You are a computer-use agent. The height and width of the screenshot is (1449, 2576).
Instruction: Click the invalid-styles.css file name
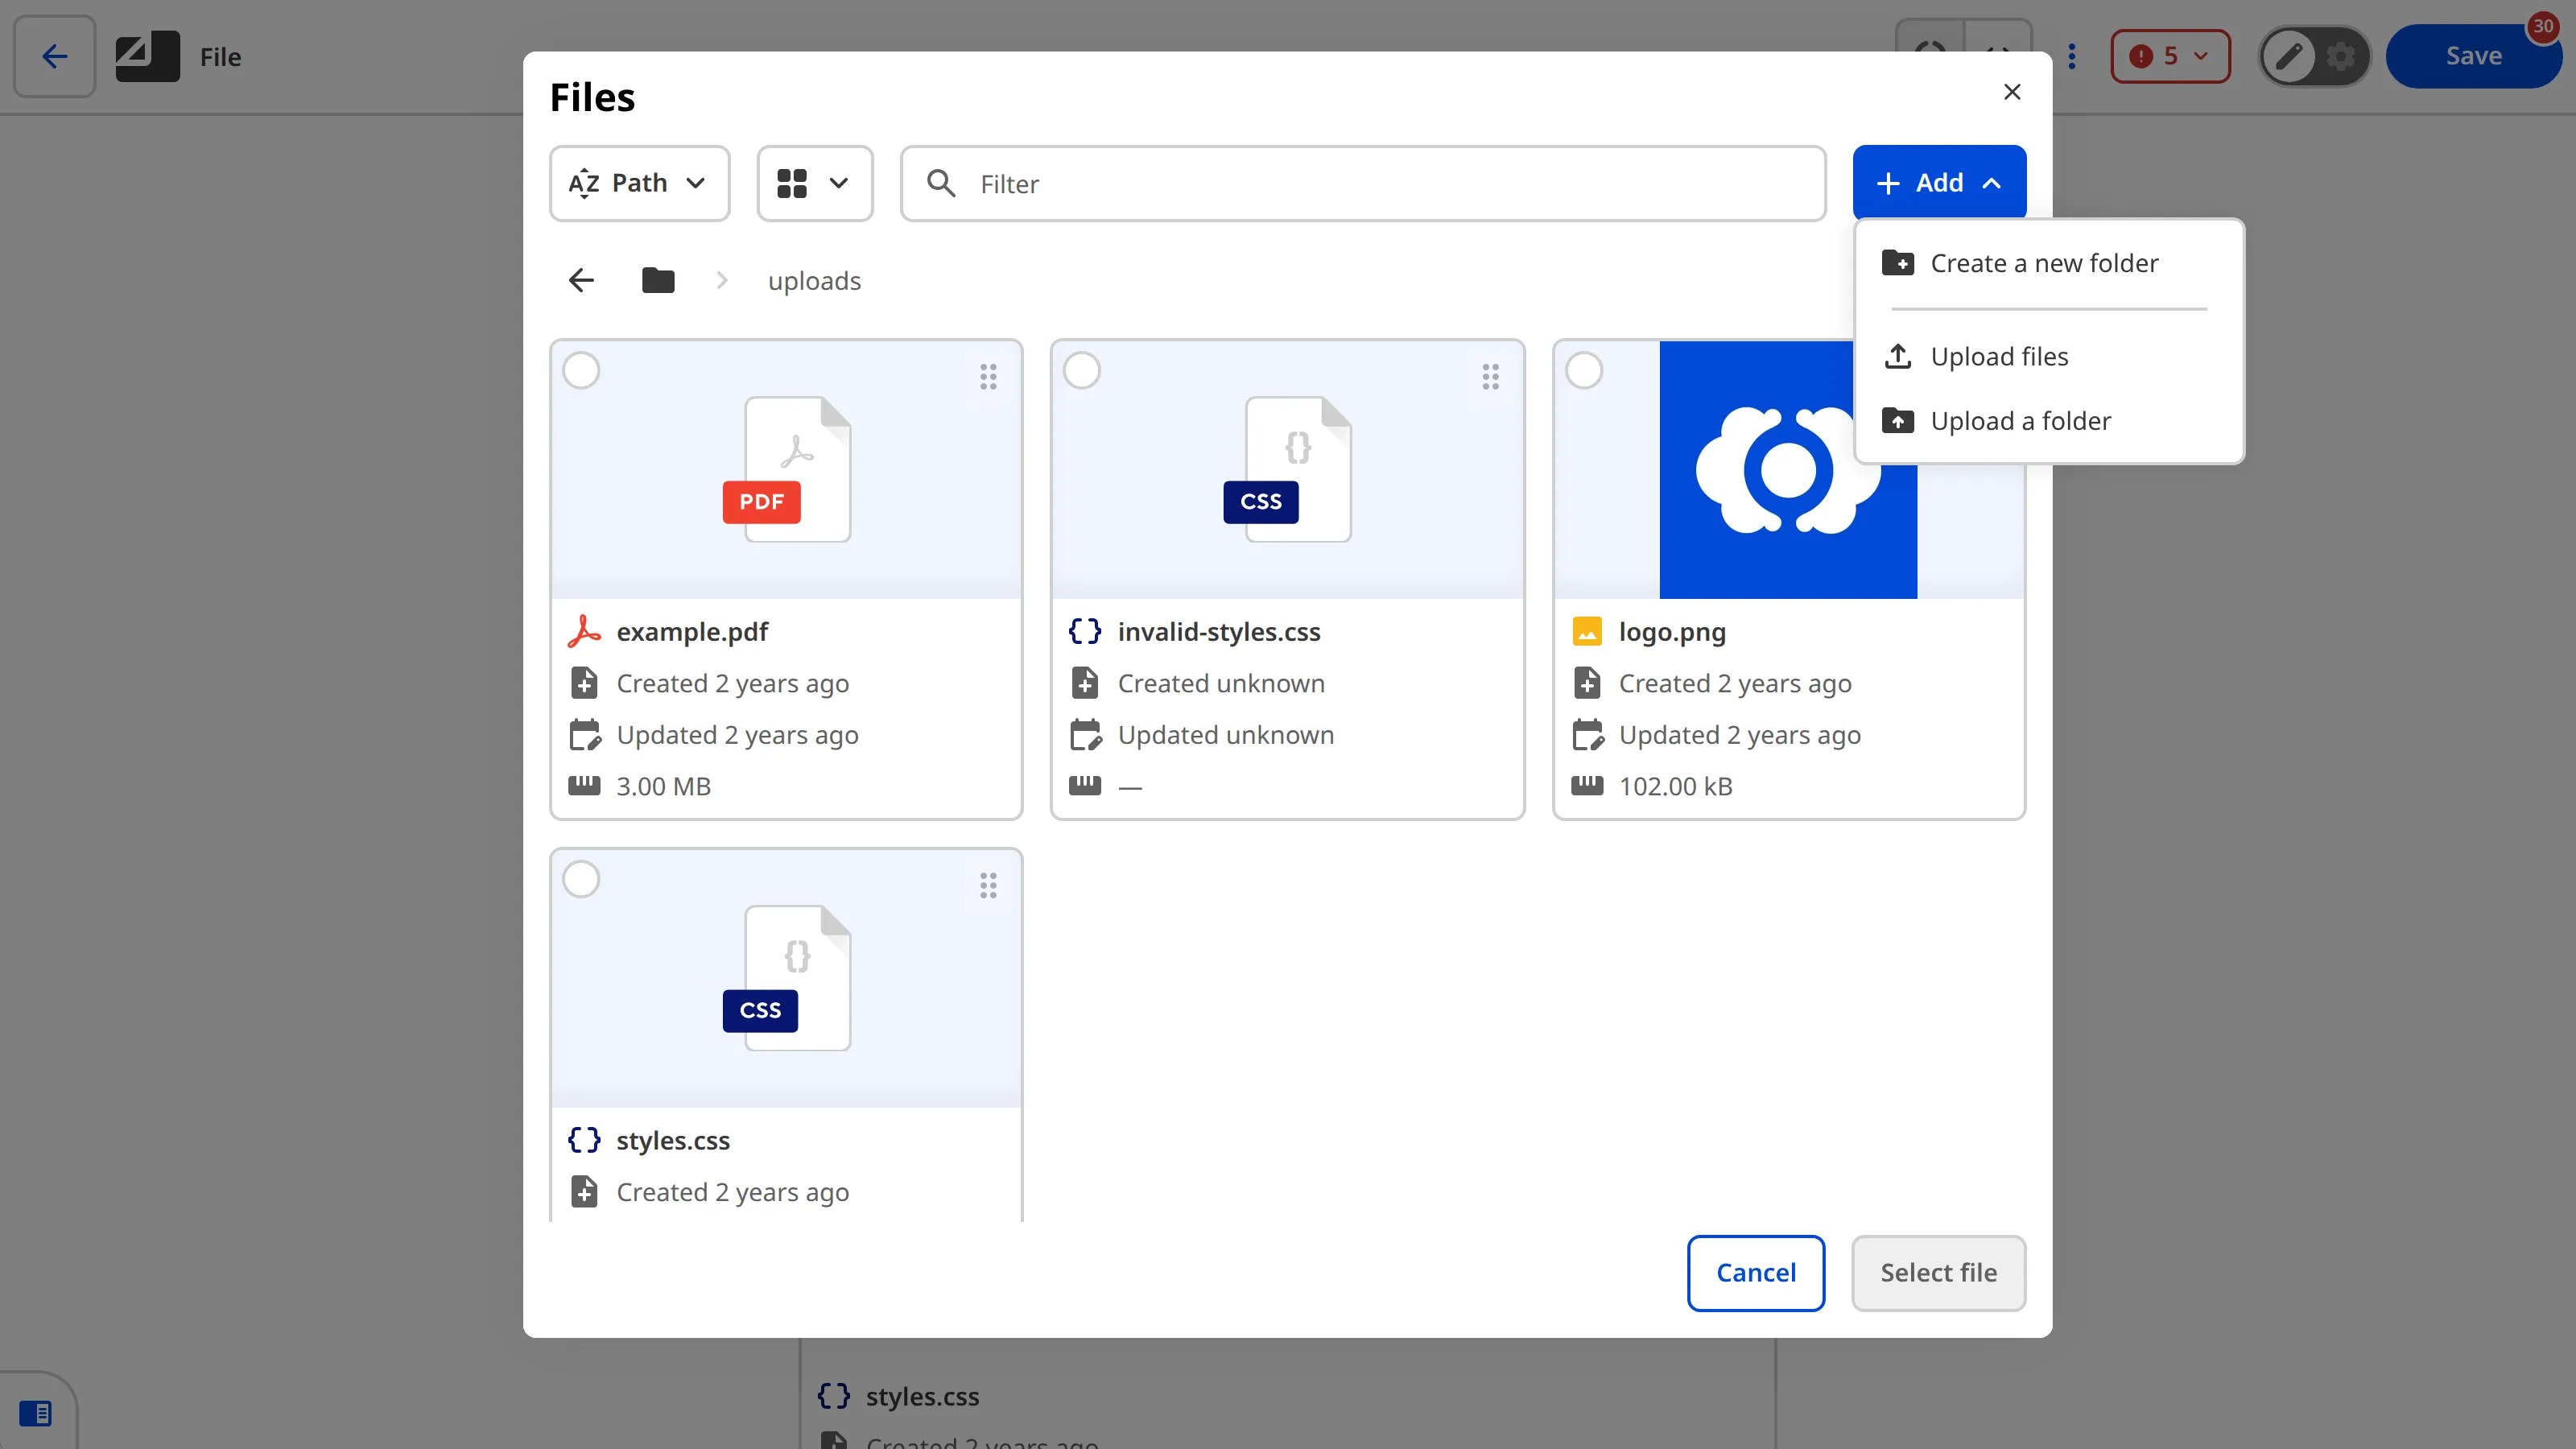pos(1219,632)
